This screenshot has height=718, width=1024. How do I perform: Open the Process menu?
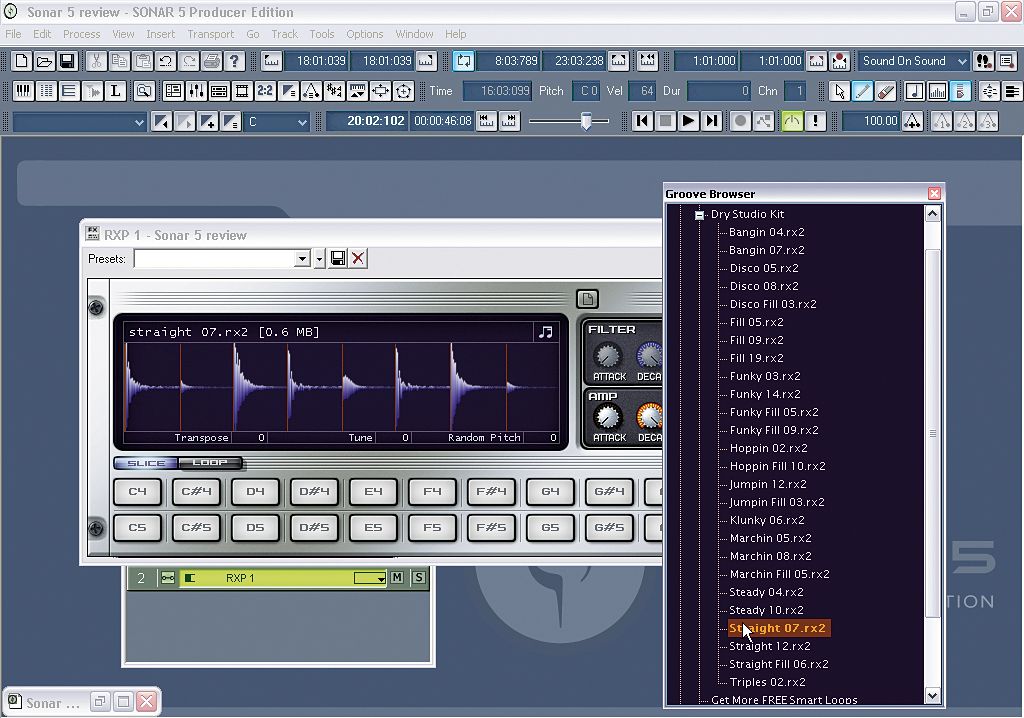coord(82,34)
